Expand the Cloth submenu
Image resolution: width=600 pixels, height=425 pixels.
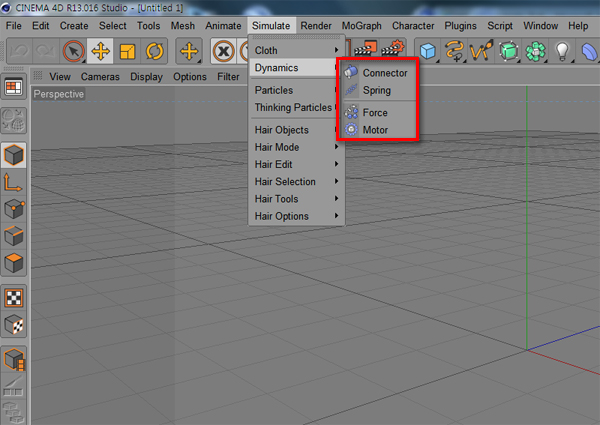click(x=297, y=50)
